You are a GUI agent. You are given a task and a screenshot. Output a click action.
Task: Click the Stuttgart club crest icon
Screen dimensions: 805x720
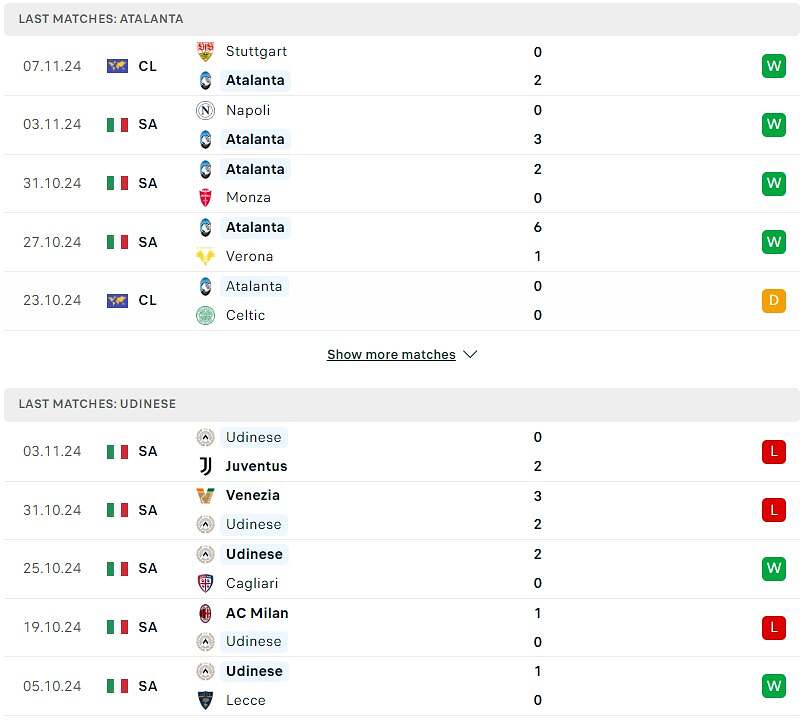tap(205, 51)
